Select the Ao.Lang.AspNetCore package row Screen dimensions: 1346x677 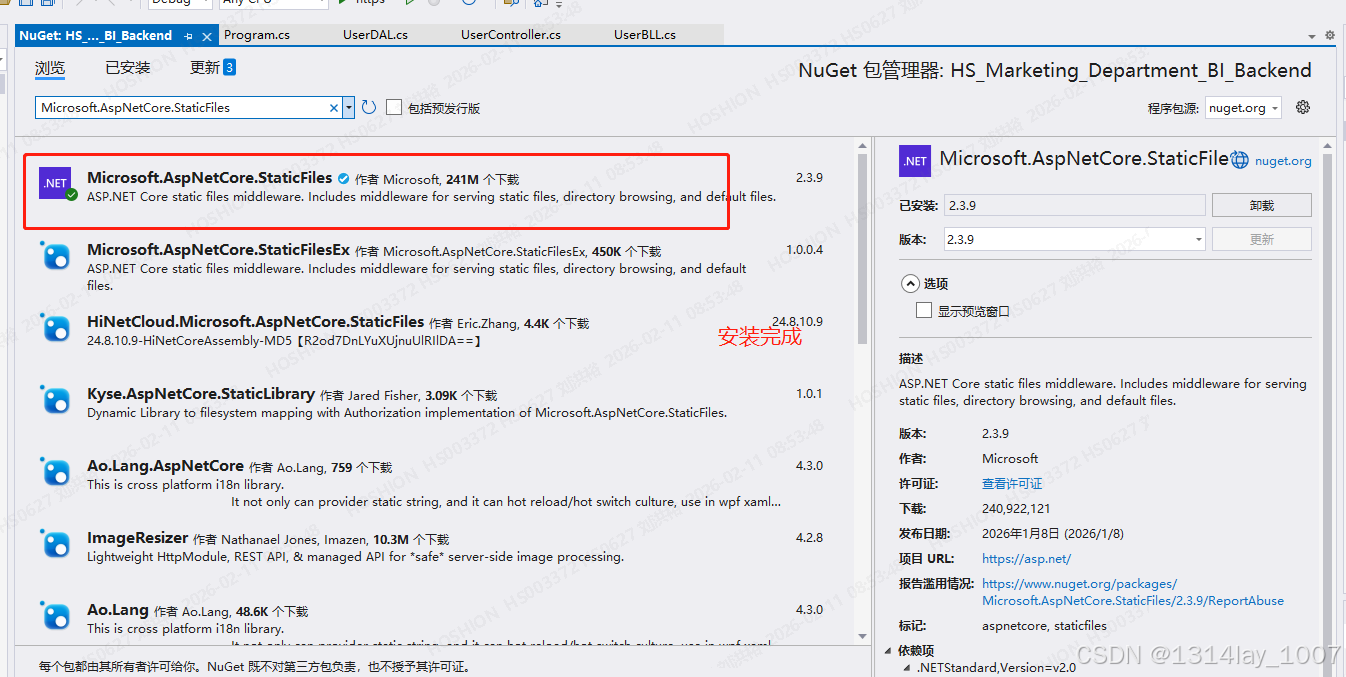pyautogui.click(x=435, y=483)
